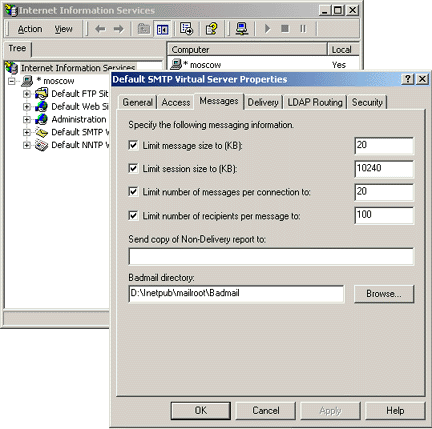Click the IIS title bar application icon

coord(11,10)
